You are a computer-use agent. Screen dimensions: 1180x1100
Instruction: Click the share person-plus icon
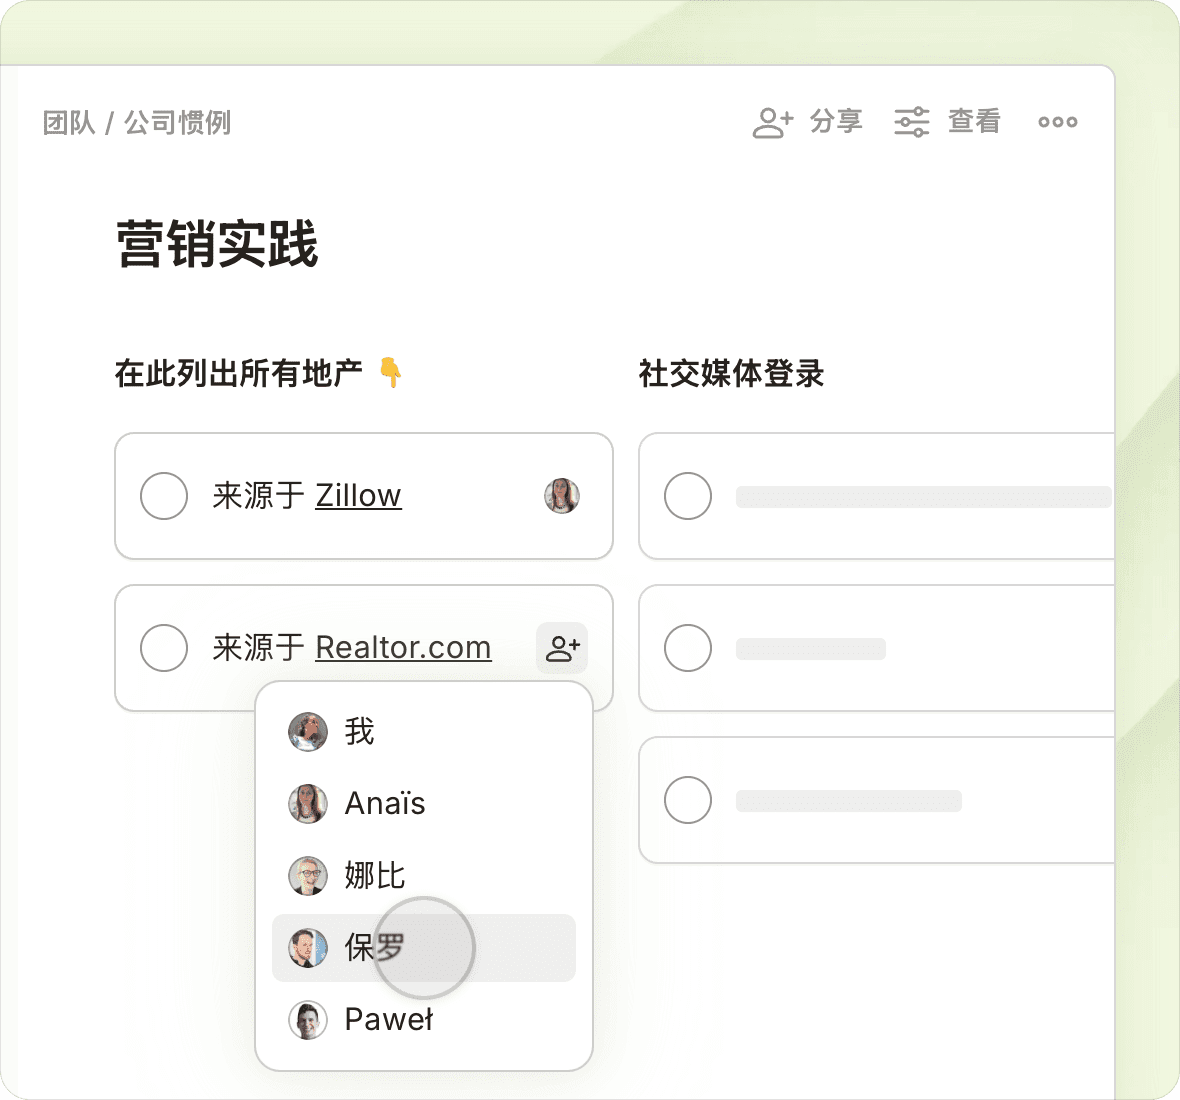tap(772, 122)
